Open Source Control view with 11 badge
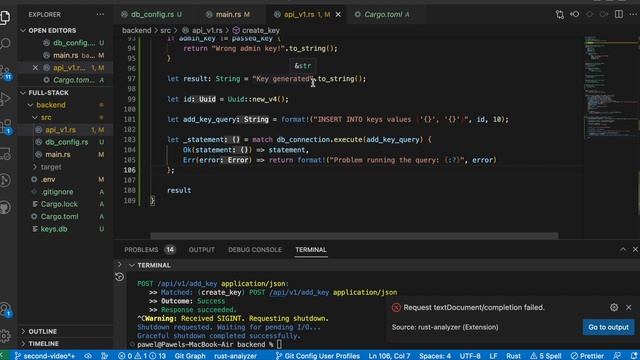The width and height of the screenshot is (640, 360). 6,72
